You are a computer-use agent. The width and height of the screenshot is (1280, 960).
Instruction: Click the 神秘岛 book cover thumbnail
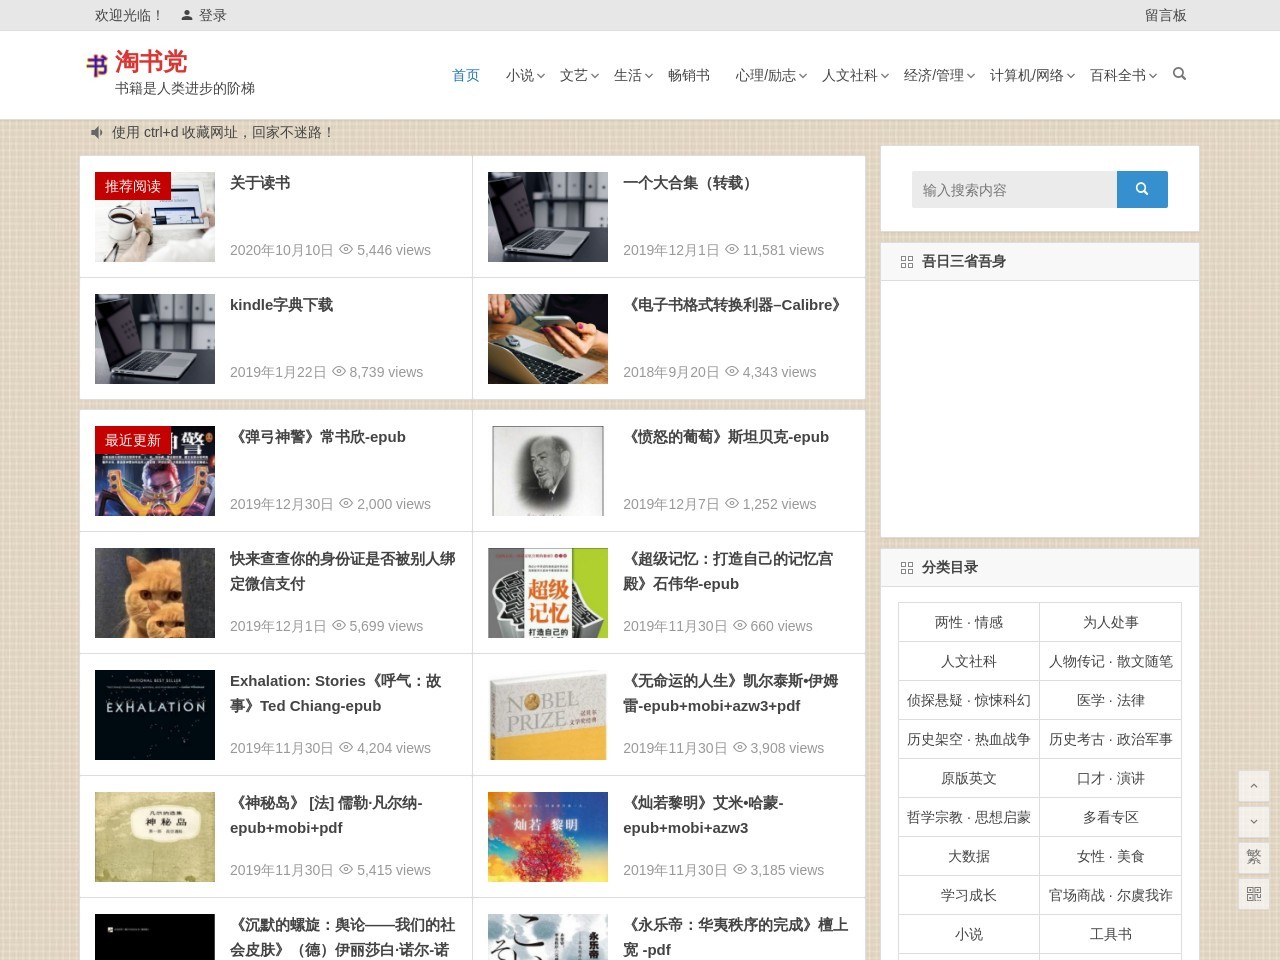point(155,837)
